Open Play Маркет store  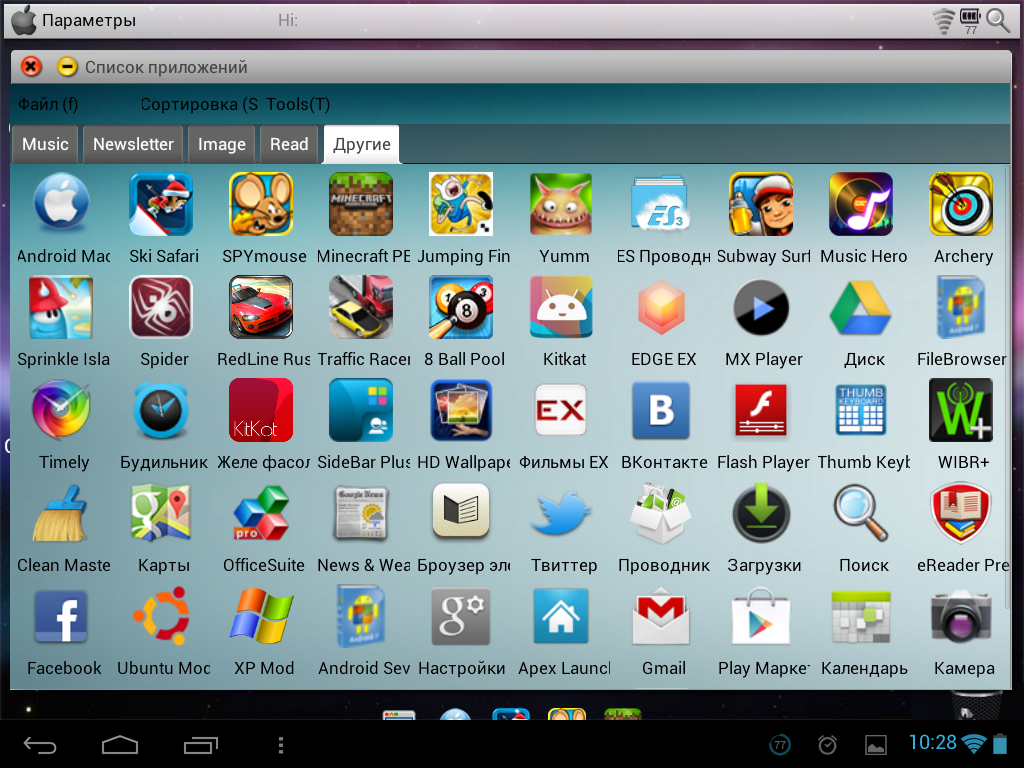[x=761, y=616]
